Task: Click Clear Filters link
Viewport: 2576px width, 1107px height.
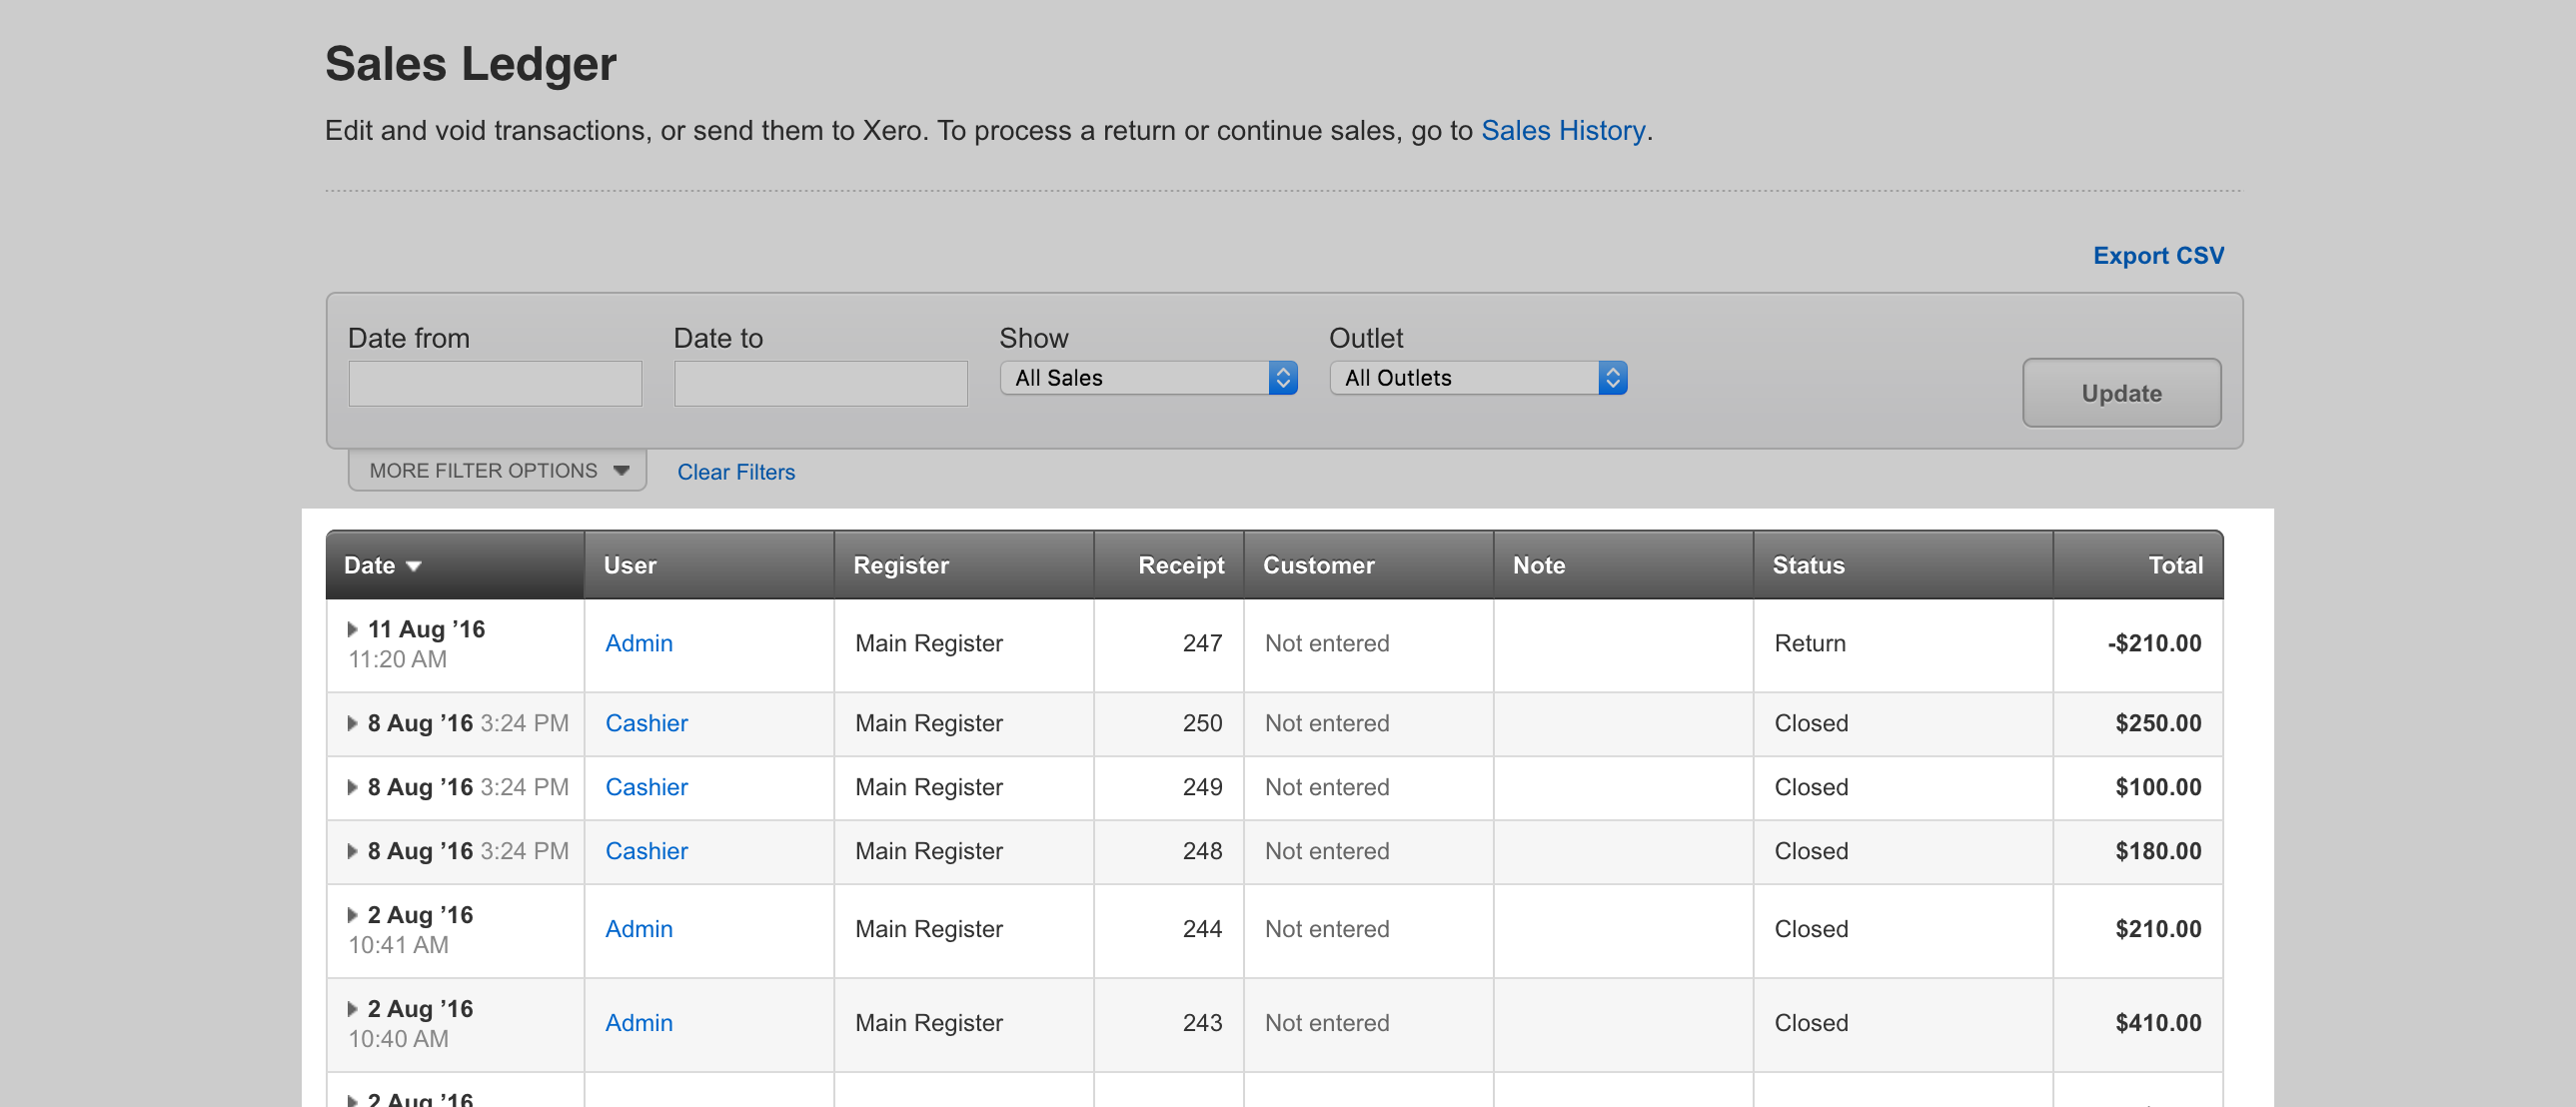Action: (x=736, y=472)
